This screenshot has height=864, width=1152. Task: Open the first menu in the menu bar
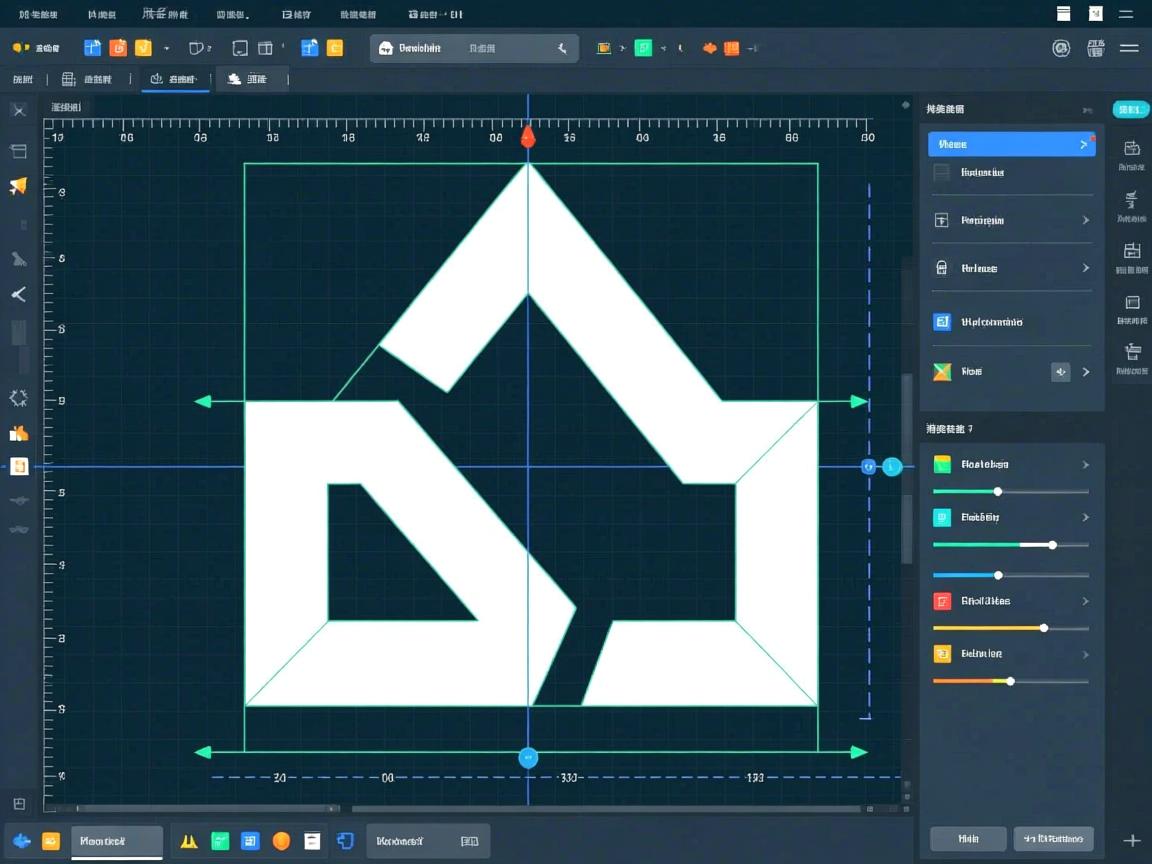click(38, 15)
